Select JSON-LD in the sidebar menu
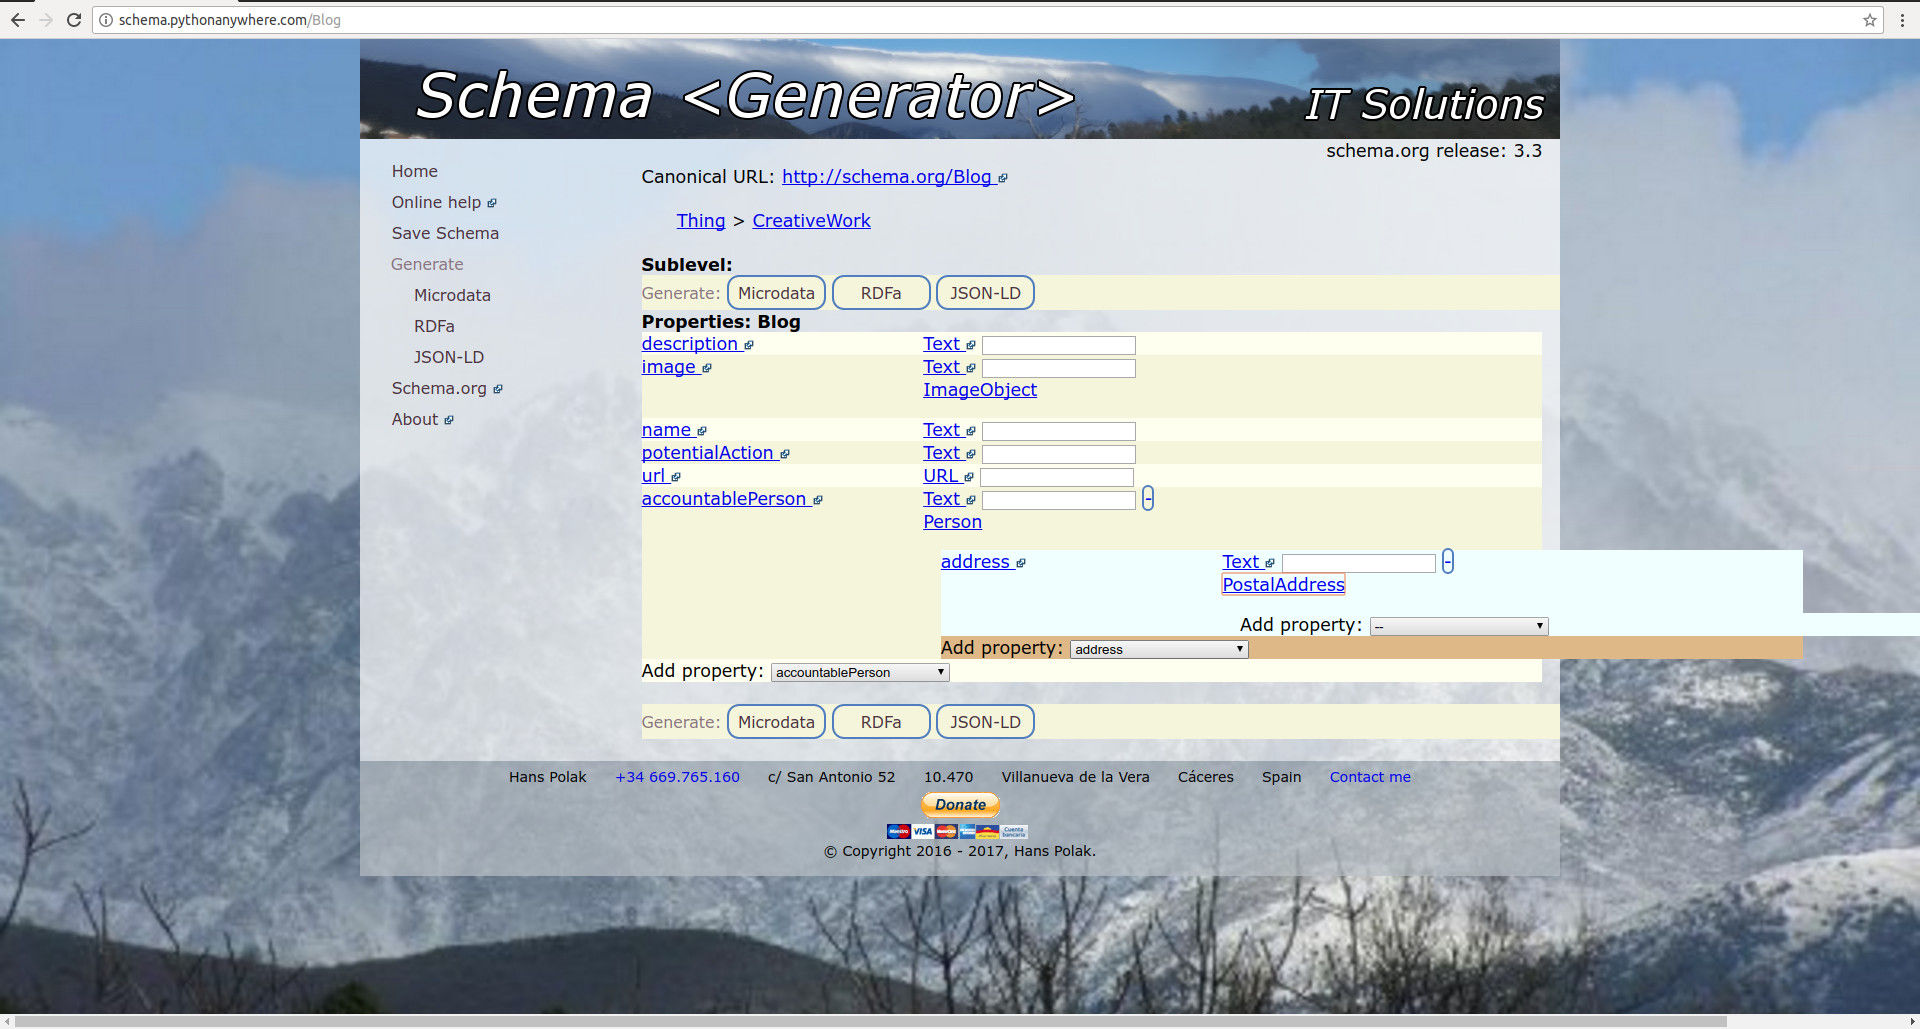Image resolution: width=1920 pixels, height=1029 pixels. click(449, 357)
